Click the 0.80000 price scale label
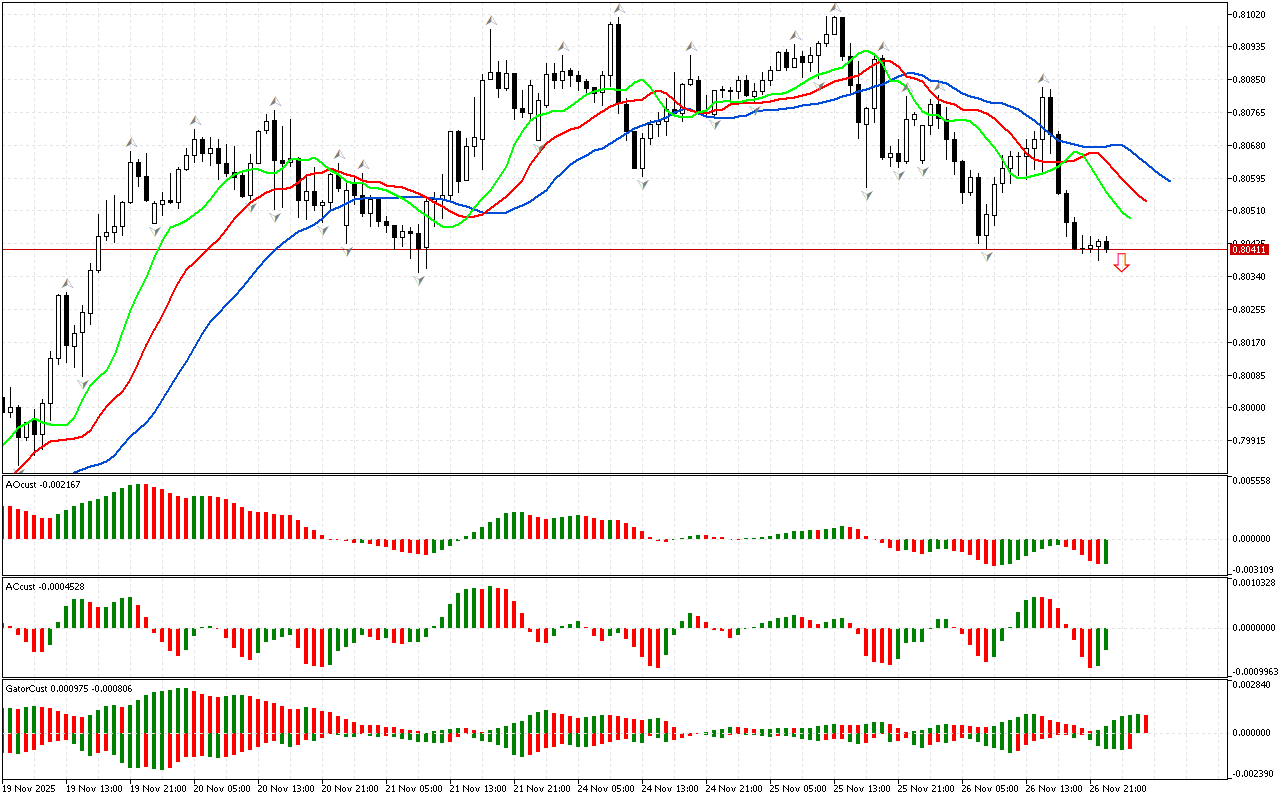1280x800 pixels. click(x=1250, y=408)
